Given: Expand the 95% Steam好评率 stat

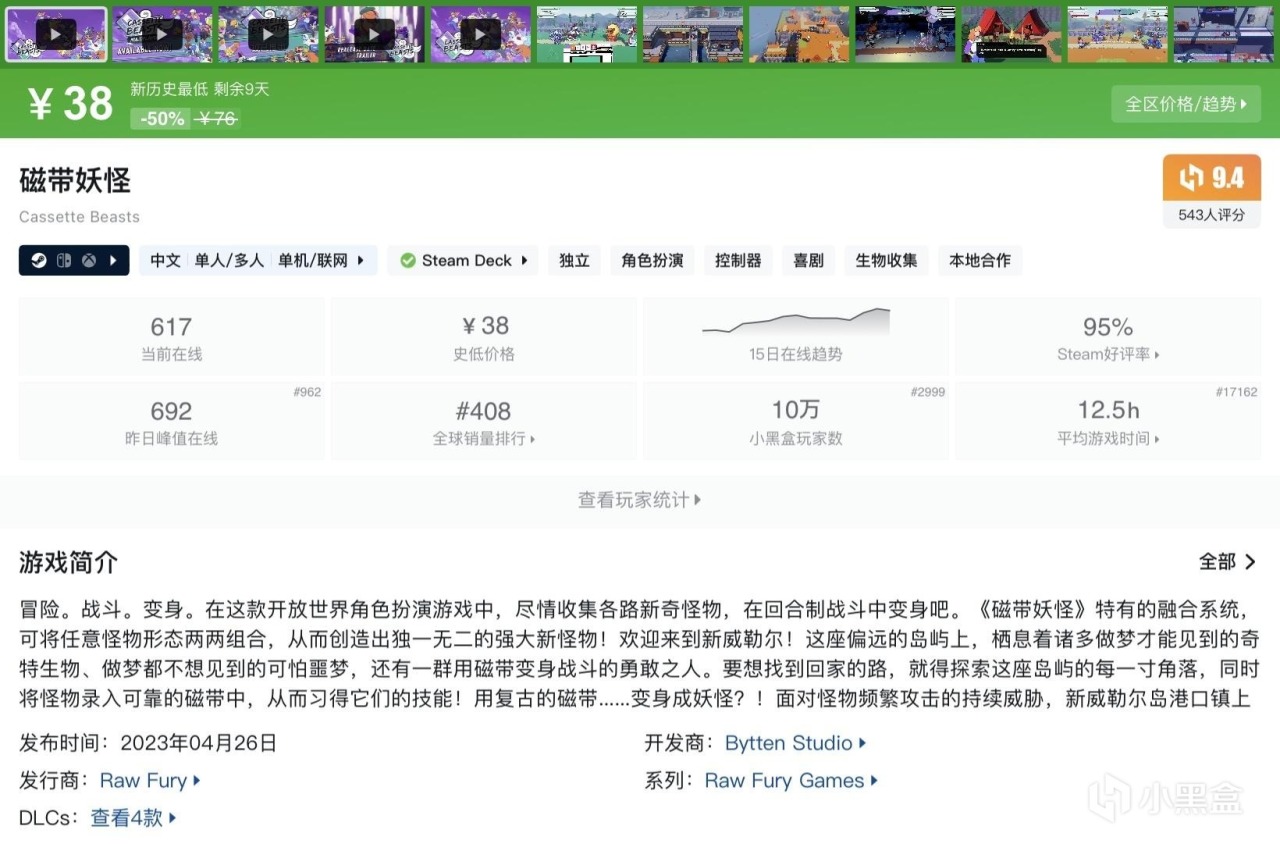Looking at the screenshot, I should (x=1108, y=337).
